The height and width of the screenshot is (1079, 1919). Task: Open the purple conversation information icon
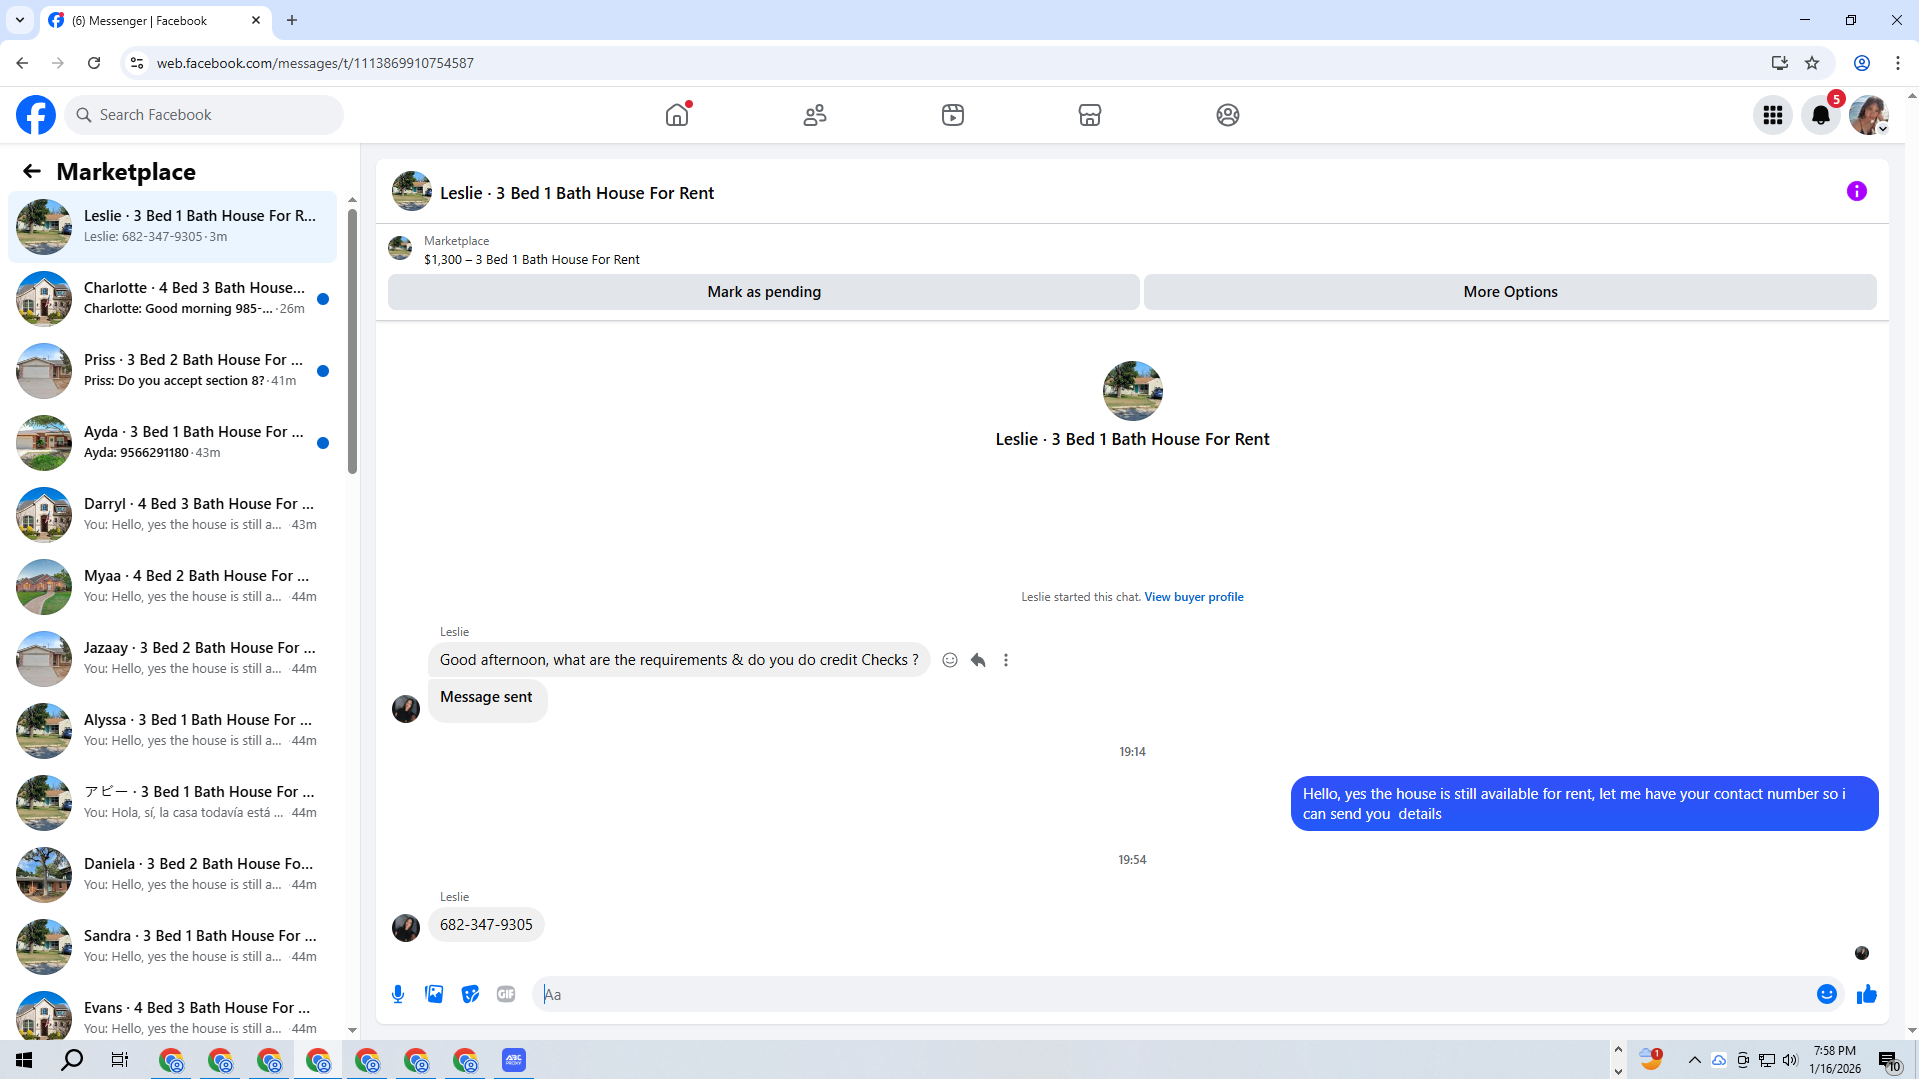1856,191
